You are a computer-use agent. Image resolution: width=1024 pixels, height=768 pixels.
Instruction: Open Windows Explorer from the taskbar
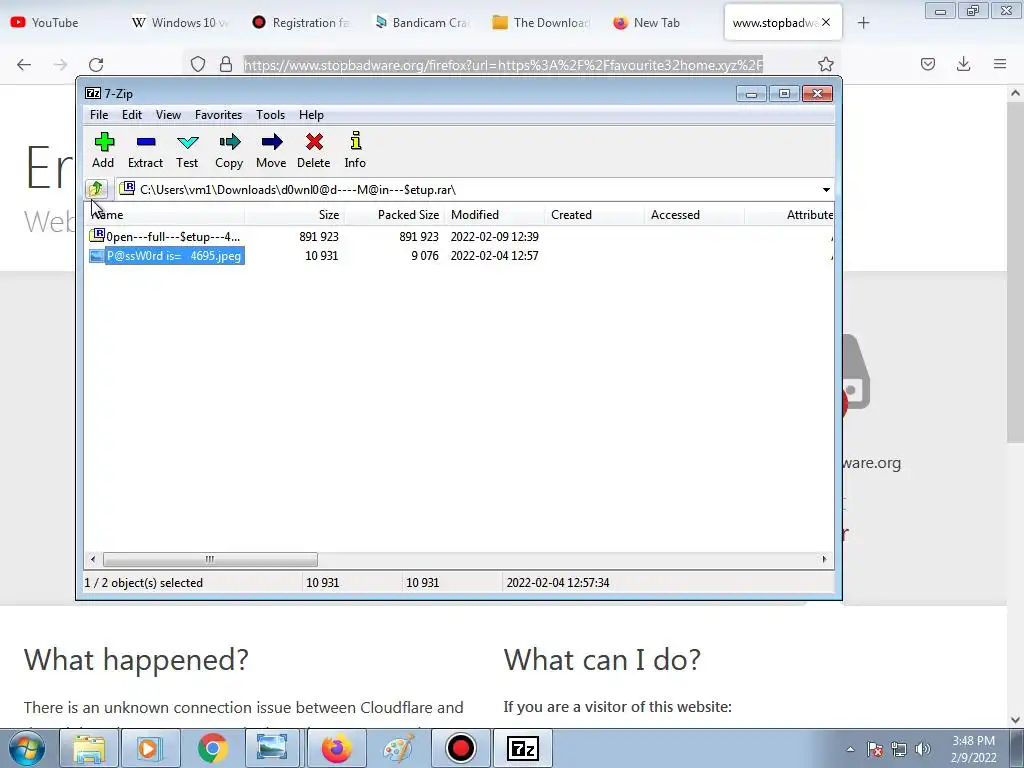[x=88, y=748]
